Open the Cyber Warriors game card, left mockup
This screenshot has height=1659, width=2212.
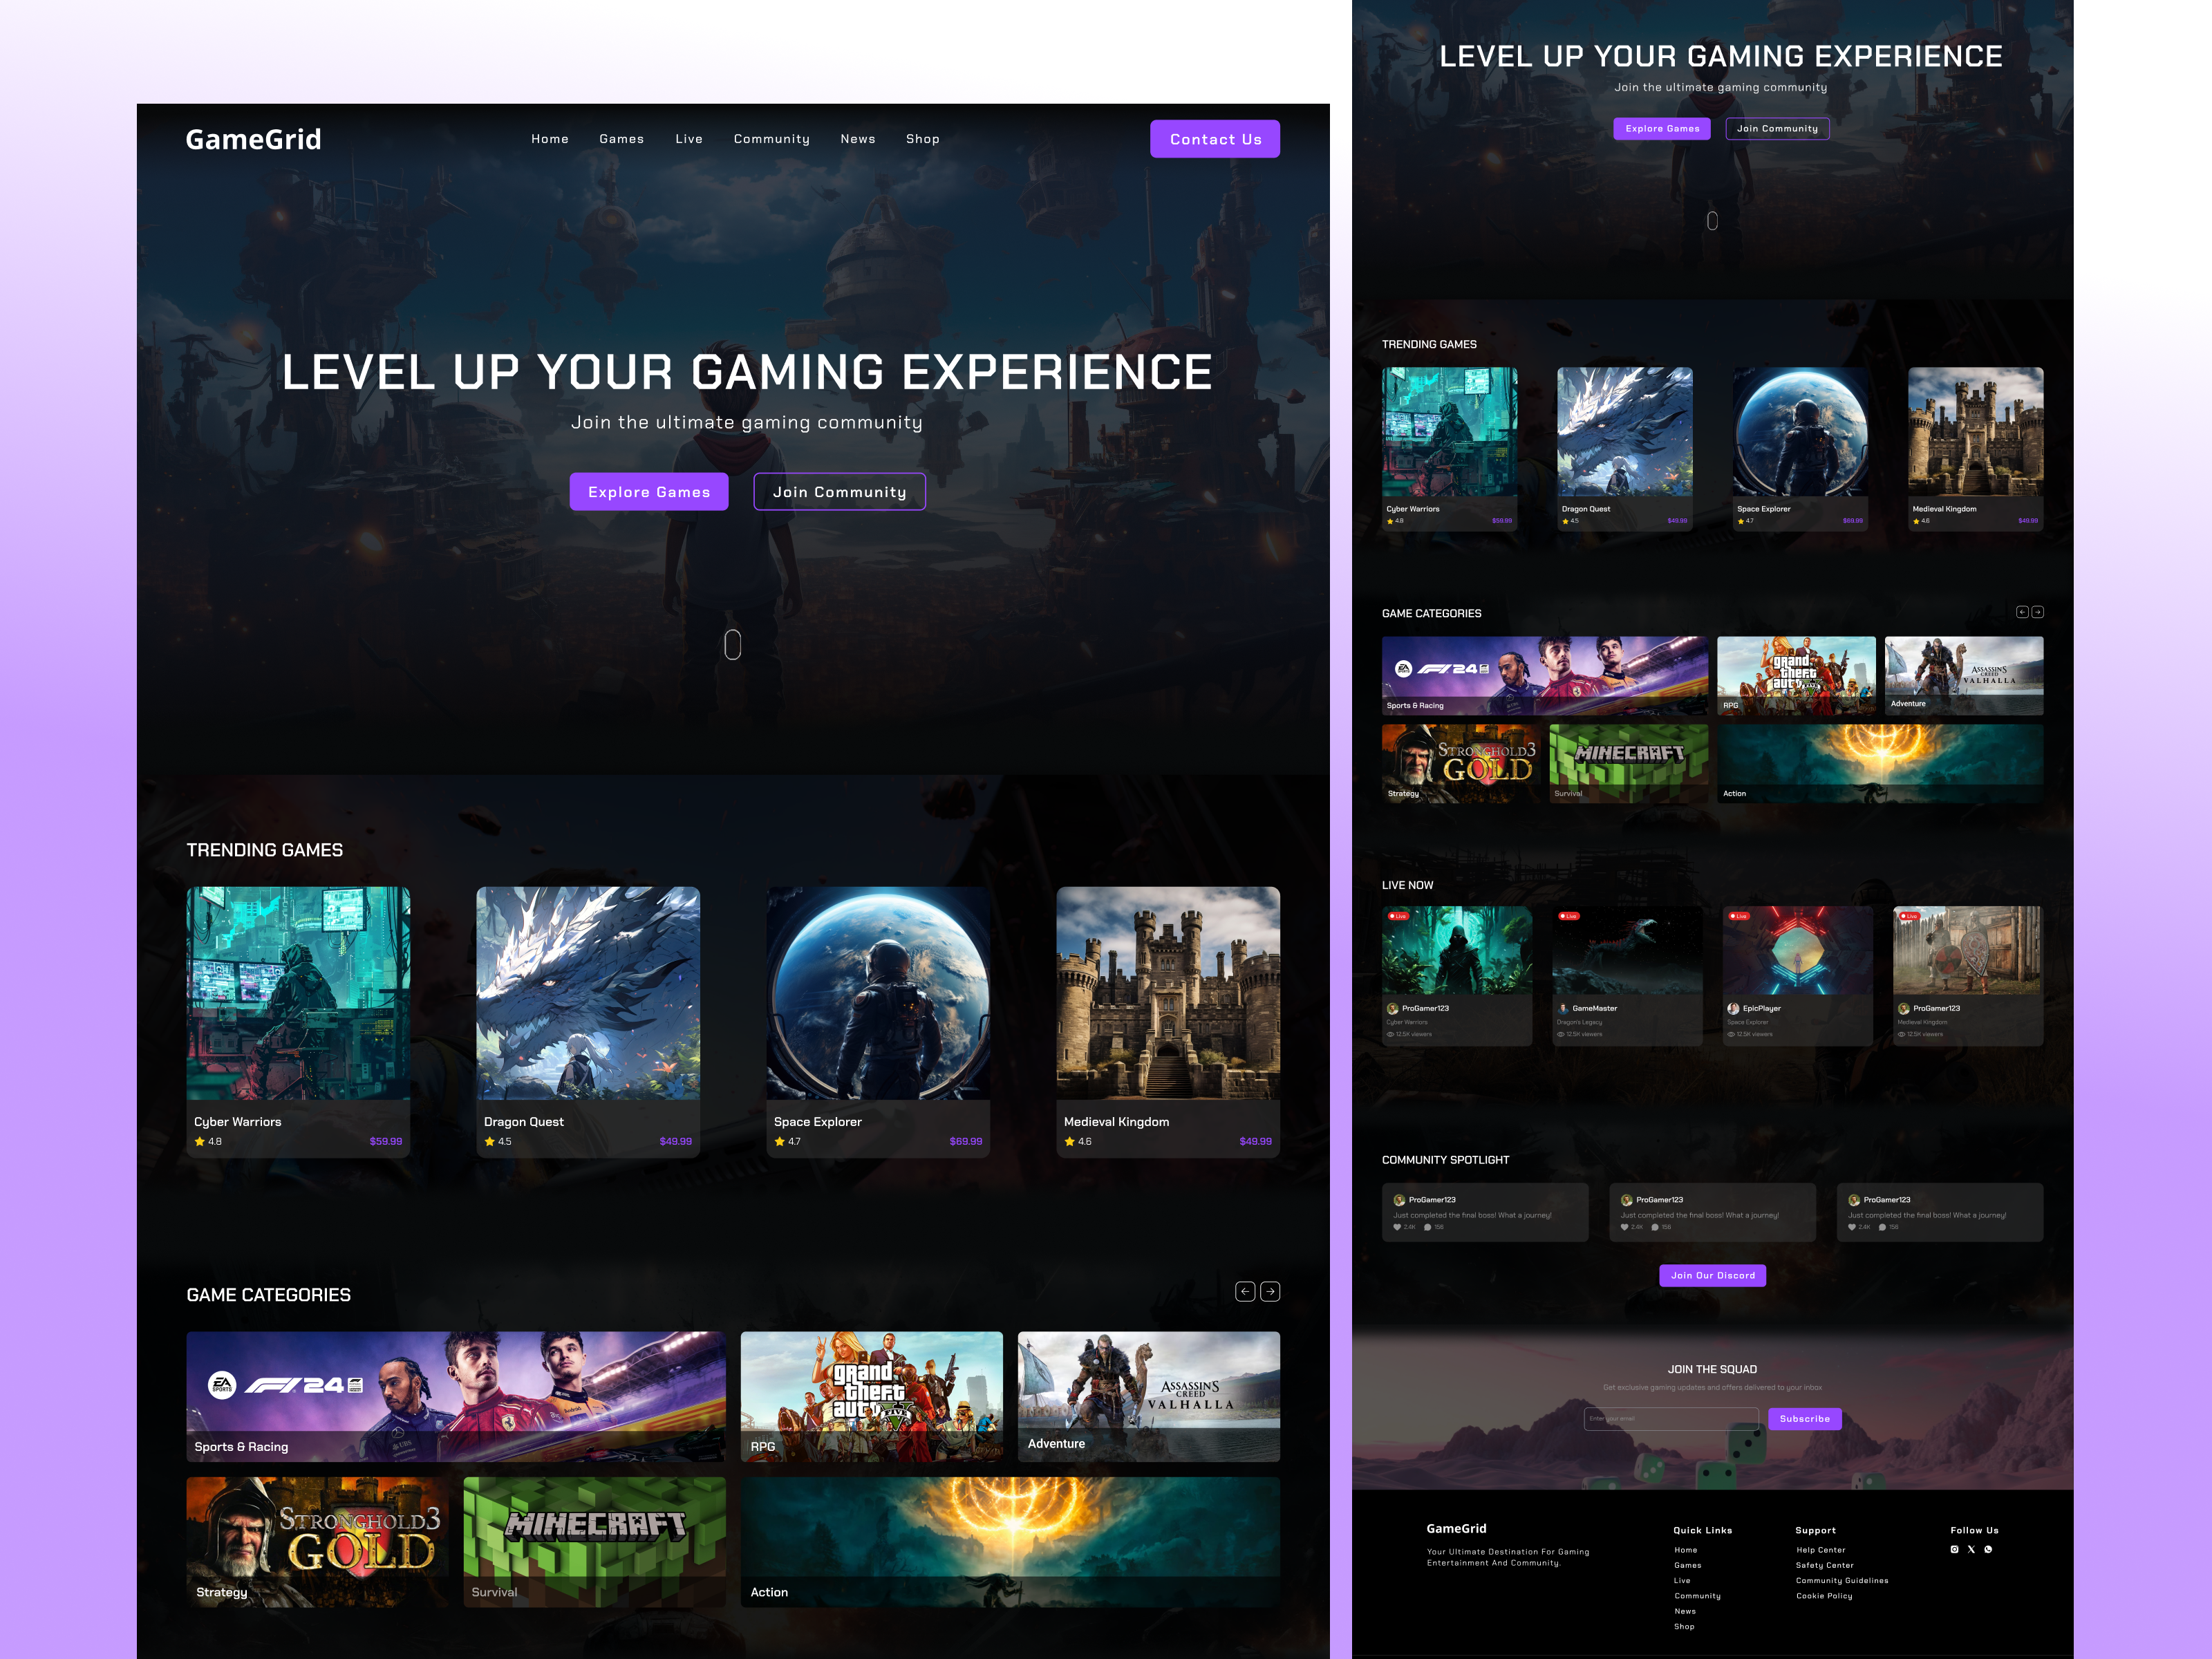click(x=298, y=1022)
